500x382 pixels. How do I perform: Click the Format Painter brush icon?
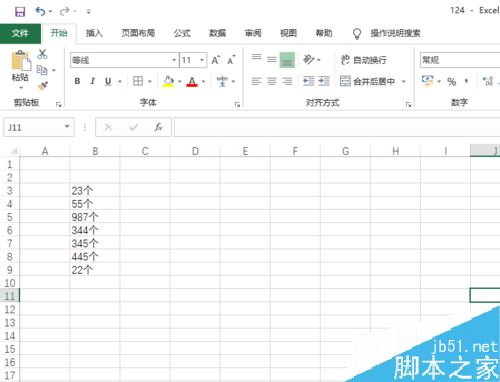pos(43,86)
